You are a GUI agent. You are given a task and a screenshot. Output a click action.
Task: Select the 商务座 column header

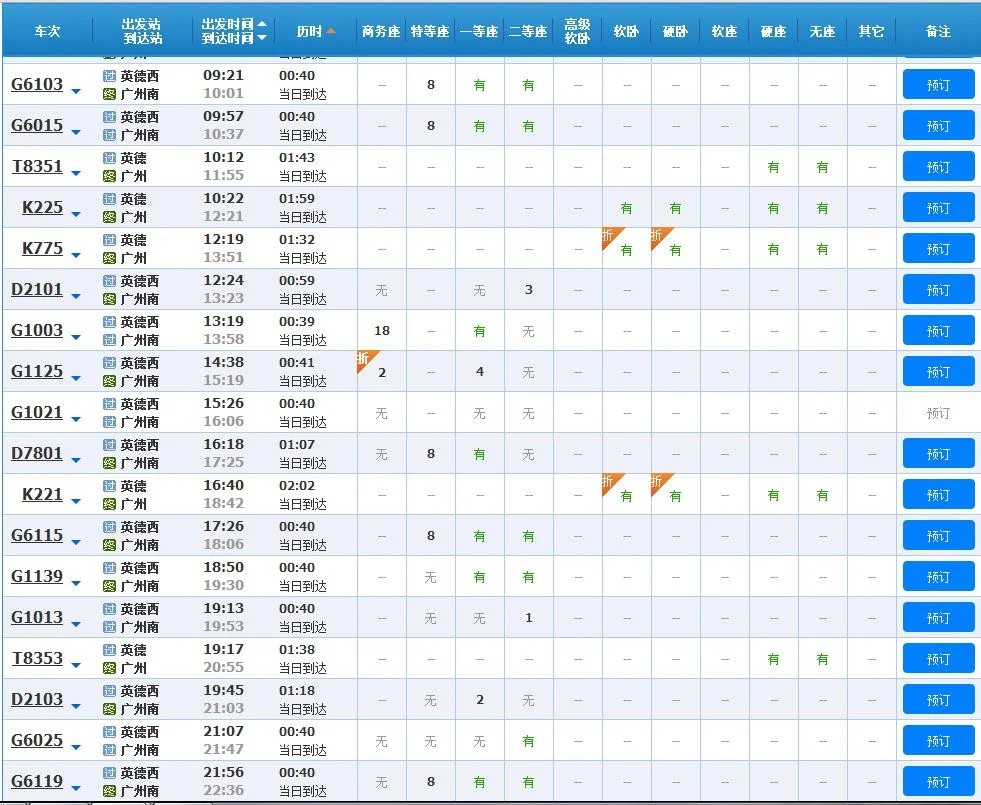tap(380, 30)
